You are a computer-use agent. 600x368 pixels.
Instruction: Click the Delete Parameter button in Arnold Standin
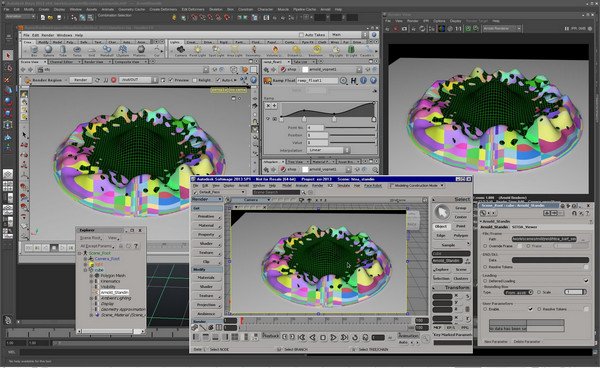pyautogui.click(x=527, y=342)
